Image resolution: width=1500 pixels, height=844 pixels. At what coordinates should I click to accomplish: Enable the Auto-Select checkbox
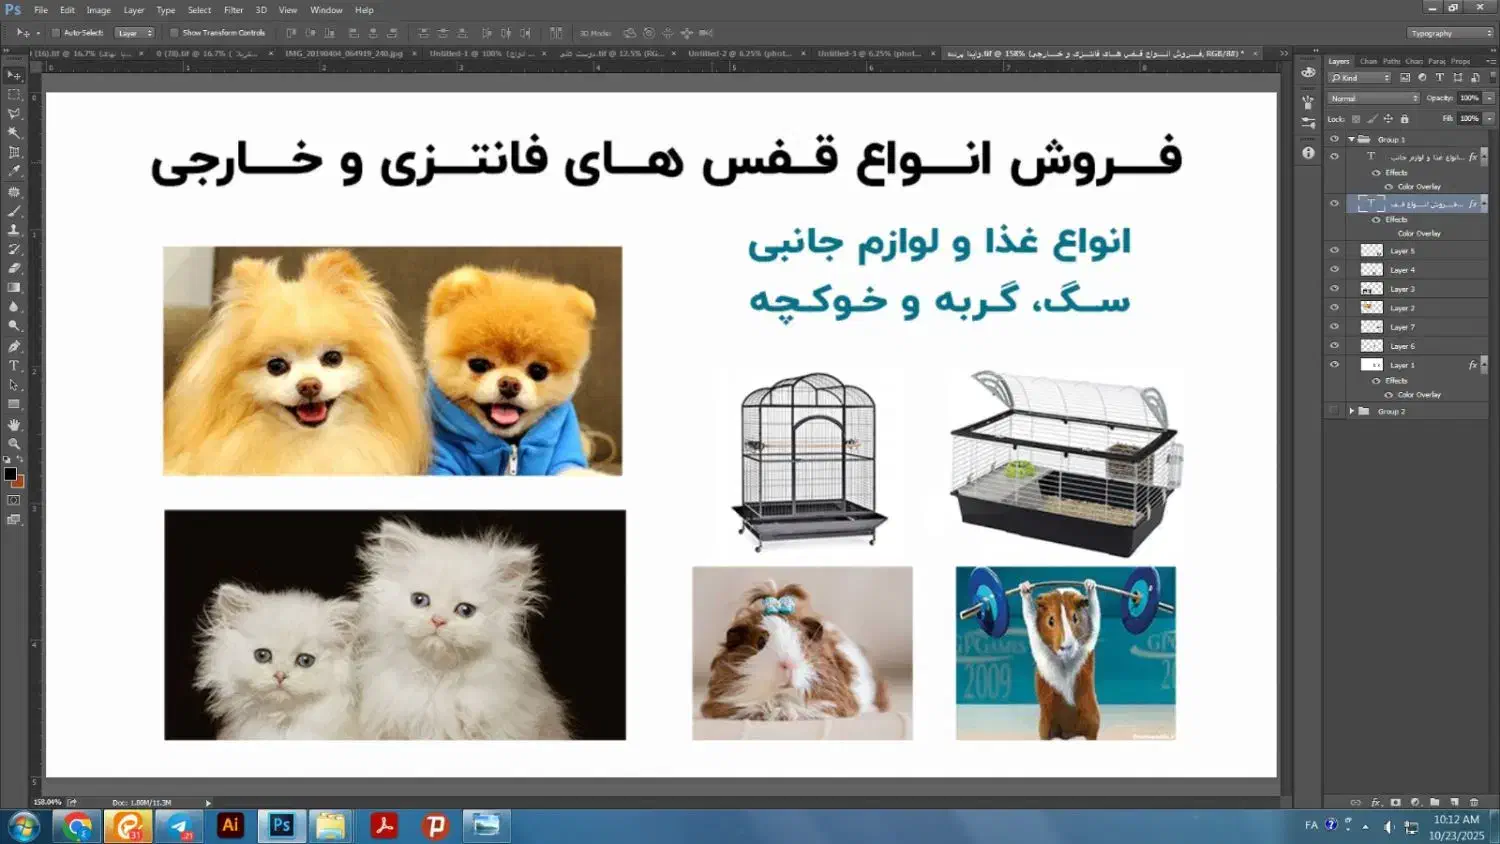[x=56, y=33]
